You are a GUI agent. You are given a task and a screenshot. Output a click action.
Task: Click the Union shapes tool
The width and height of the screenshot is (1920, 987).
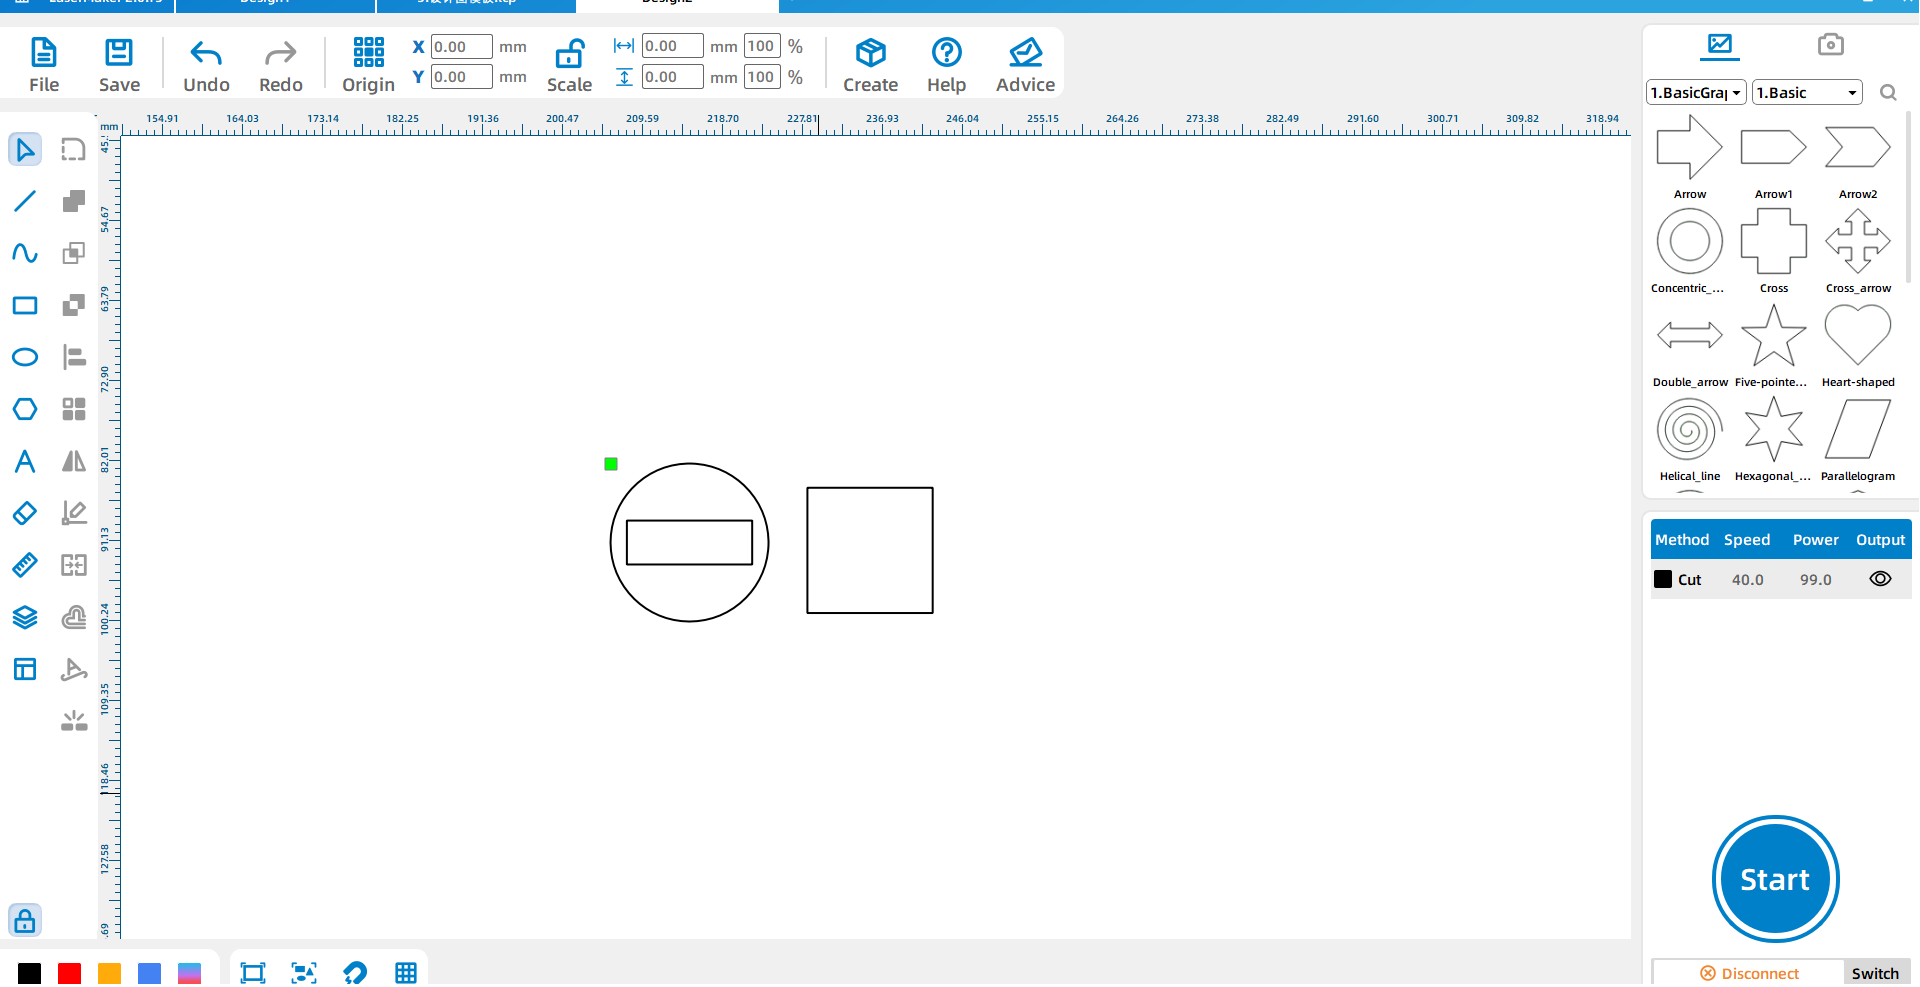pos(74,201)
